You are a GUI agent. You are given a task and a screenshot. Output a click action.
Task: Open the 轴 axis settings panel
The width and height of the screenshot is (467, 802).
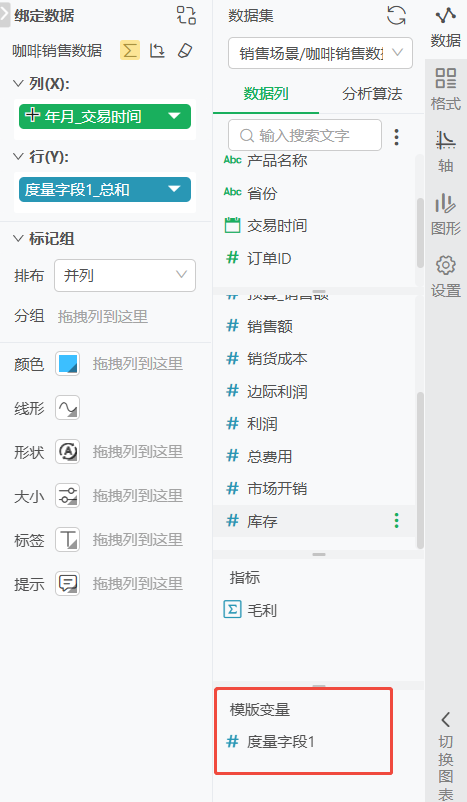446,152
